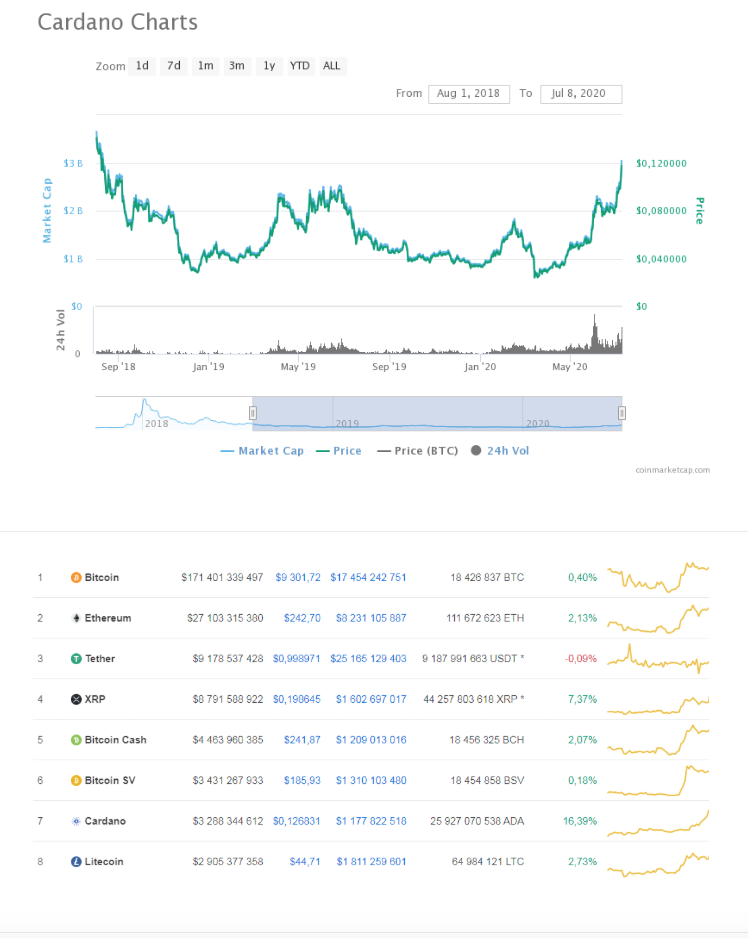Screen dimensions: 748x938
Task: Click Bitcoin Cash volume $1 209 013 016
Action: coord(371,740)
